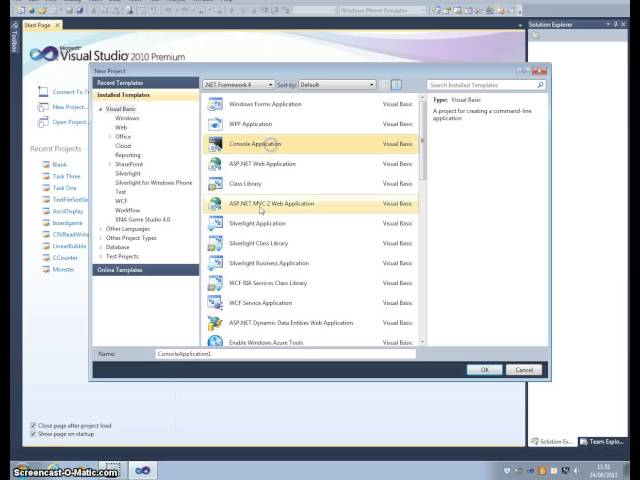The image size is (640, 480).
Task: Cancel the New Project dialog
Action: coord(524,370)
